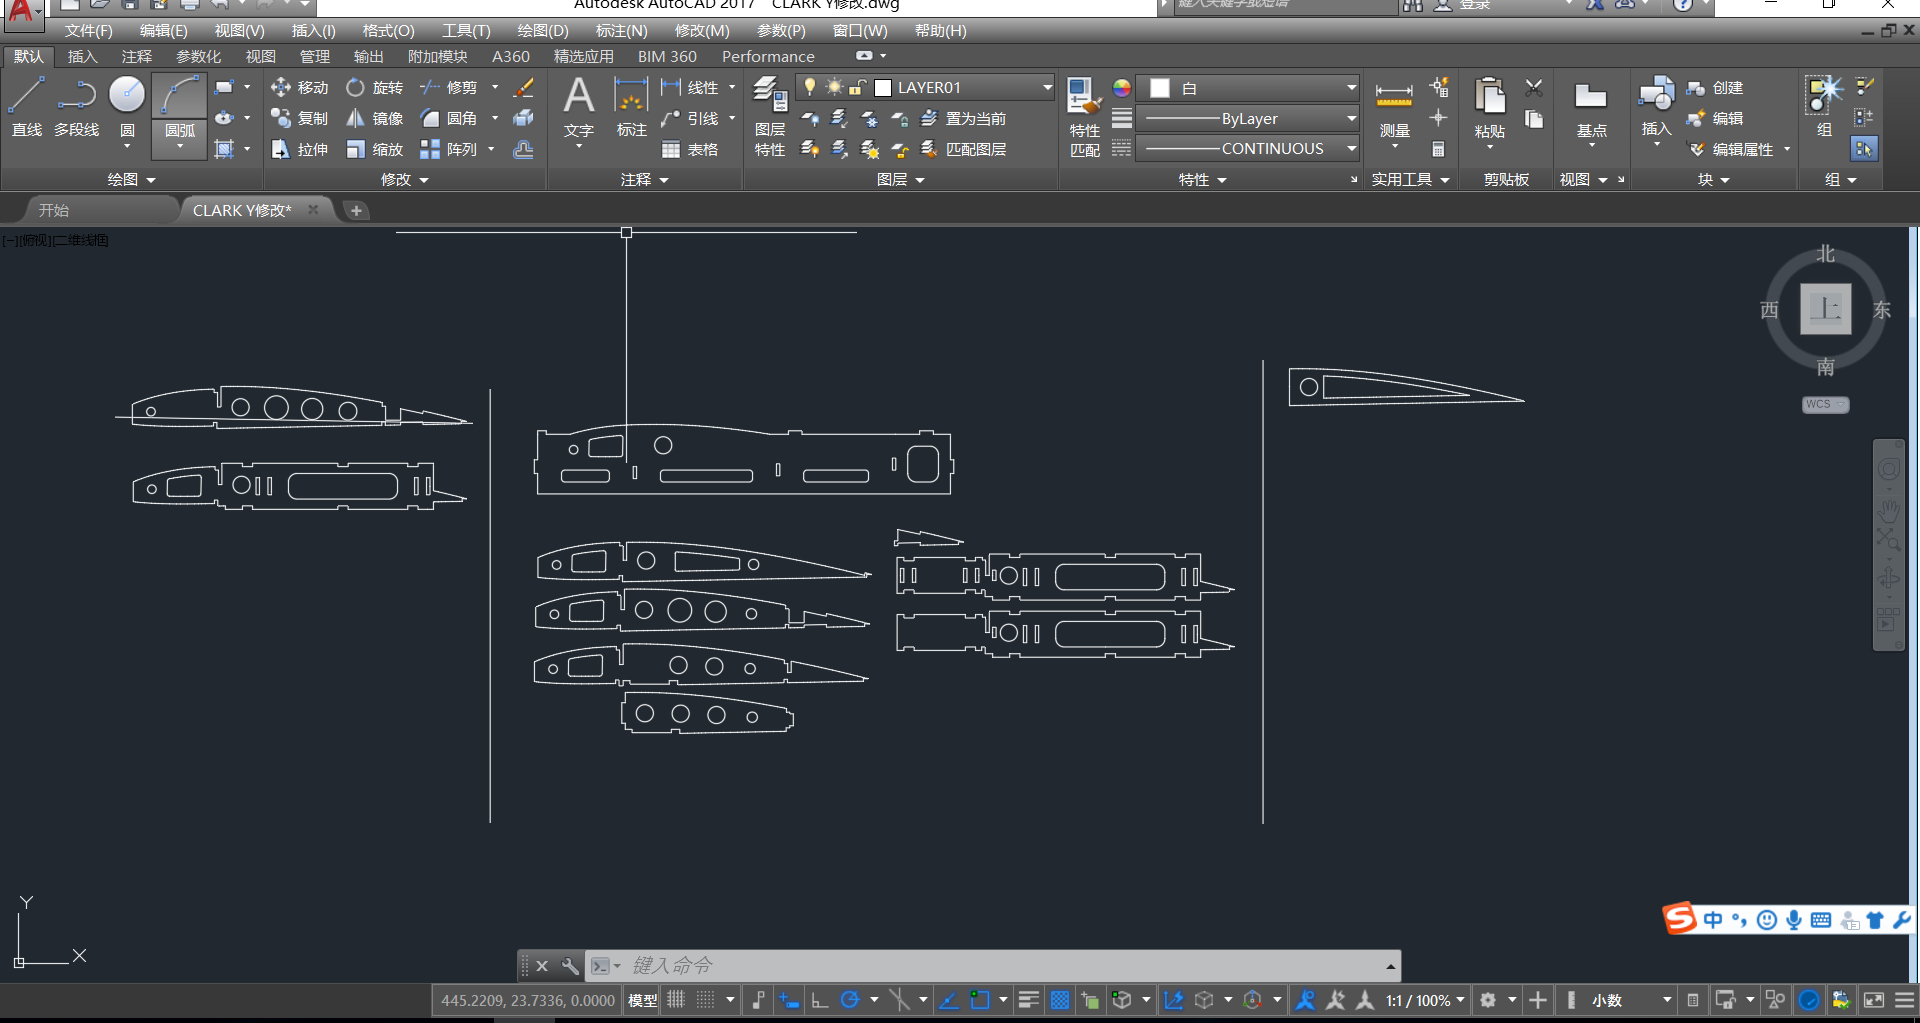The image size is (1920, 1023).
Task: Toggle grid display in the status bar
Action: pos(677,1000)
